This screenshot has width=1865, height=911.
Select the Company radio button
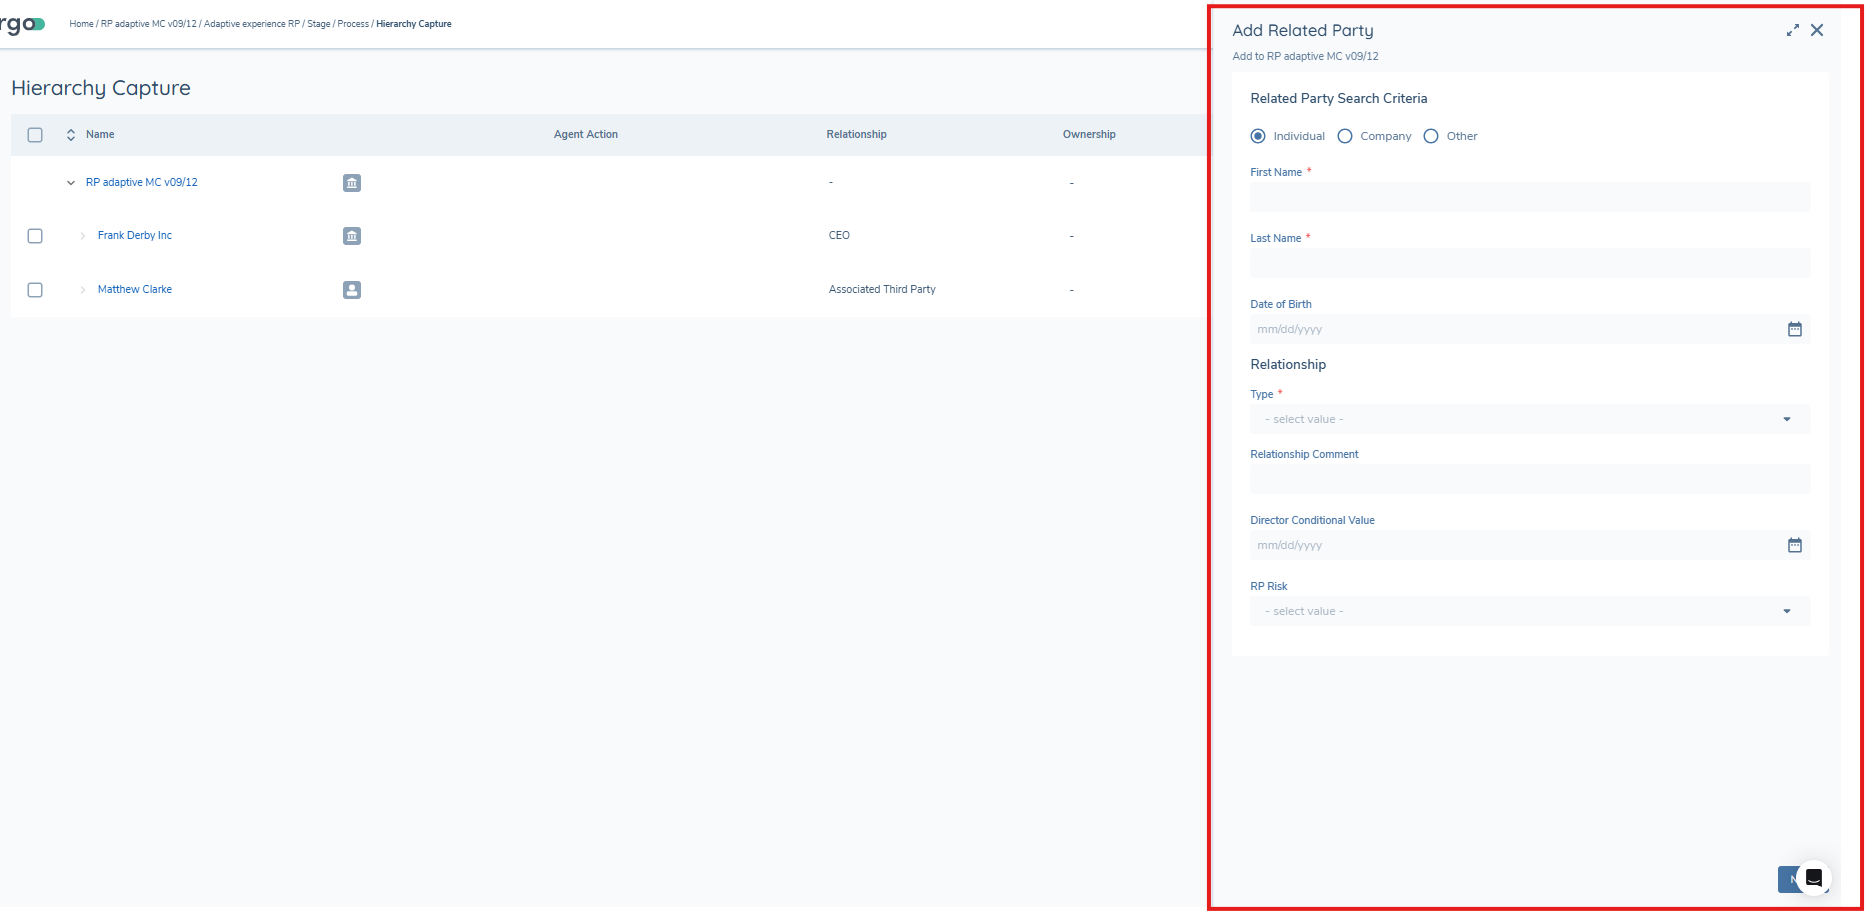point(1345,136)
